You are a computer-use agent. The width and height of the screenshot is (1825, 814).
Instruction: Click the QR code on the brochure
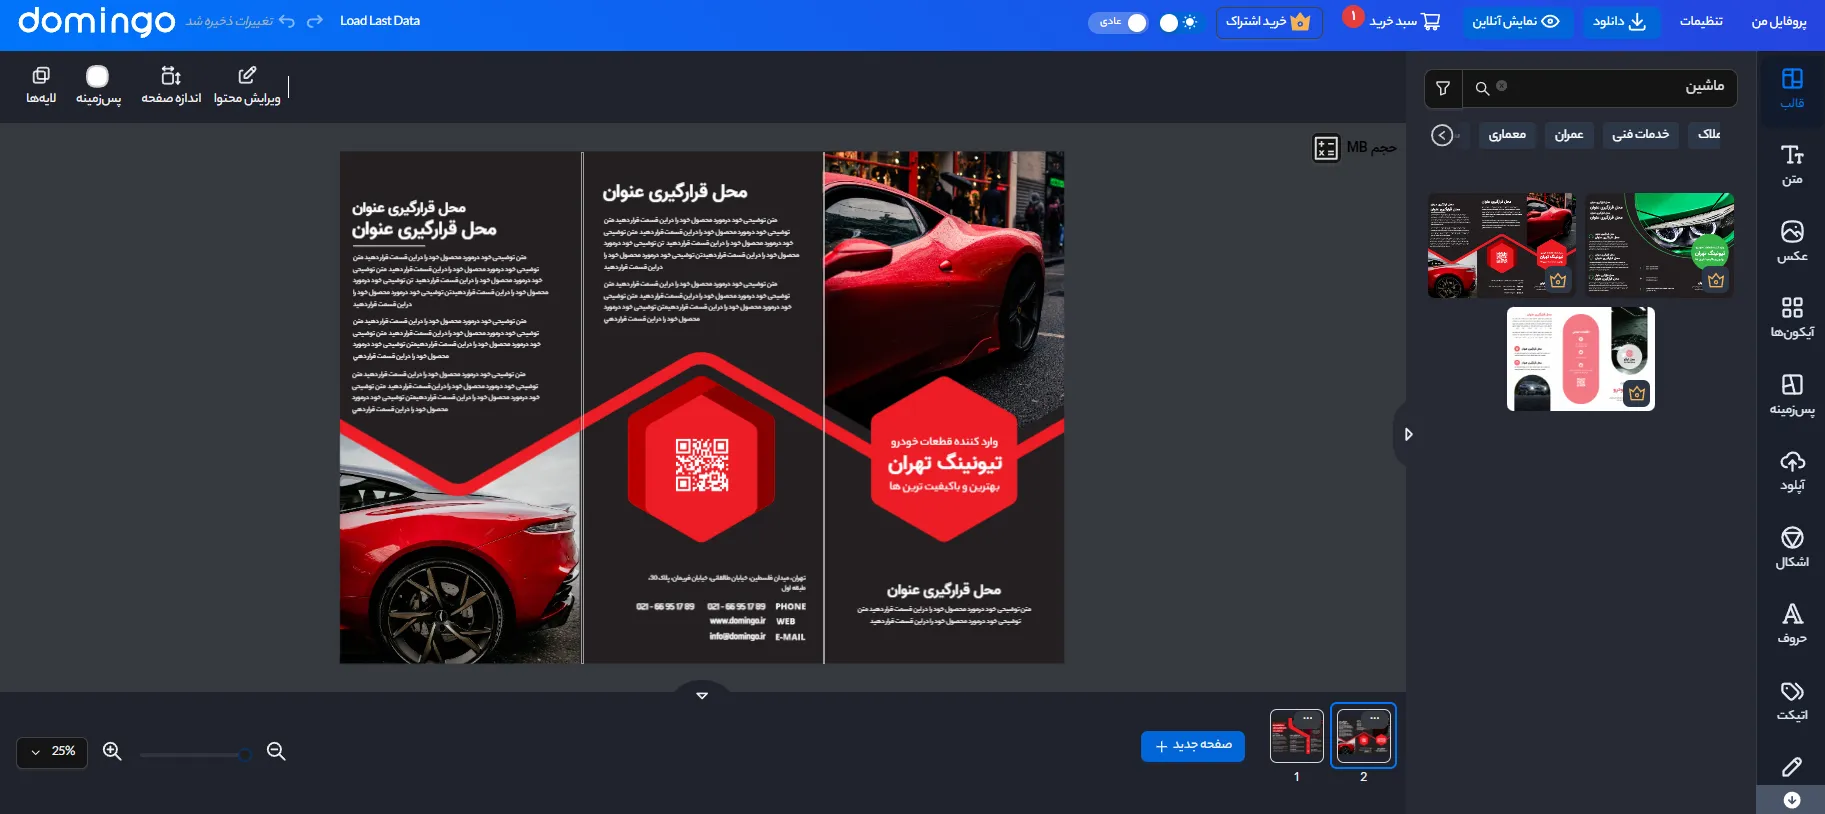[702, 465]
